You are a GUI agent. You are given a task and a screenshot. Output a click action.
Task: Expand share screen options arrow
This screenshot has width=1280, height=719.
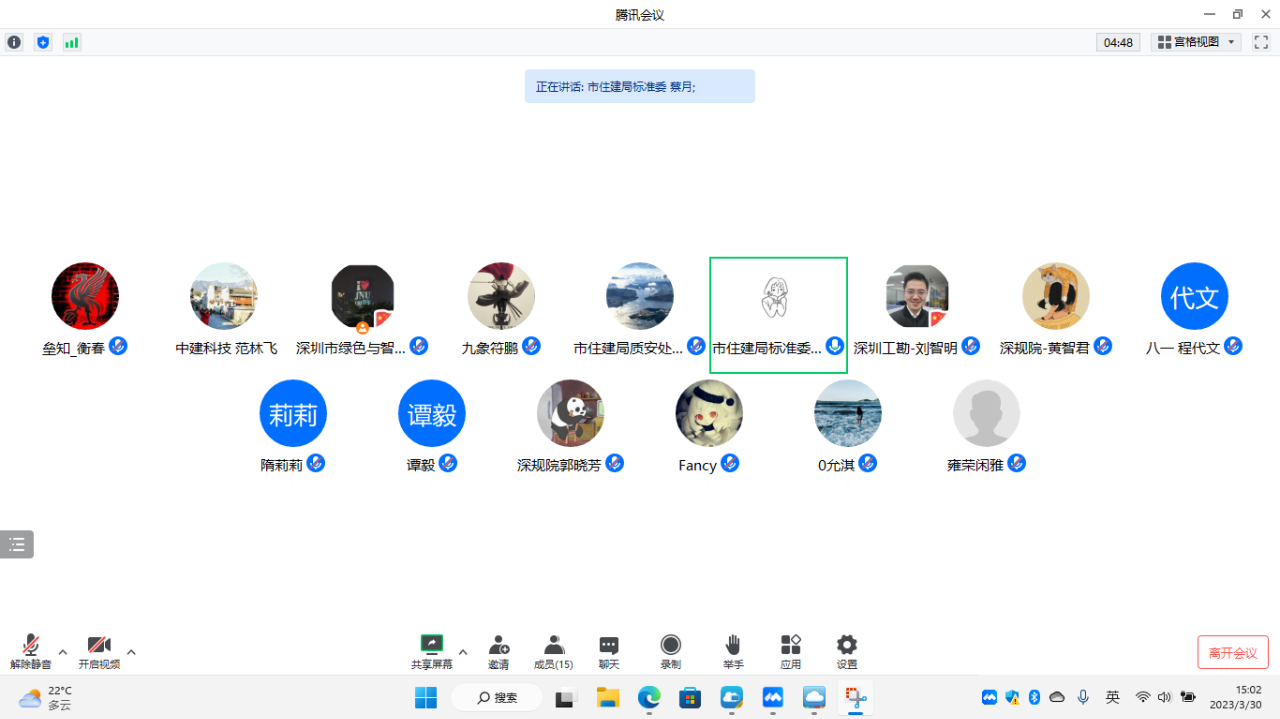pos(463,652)
